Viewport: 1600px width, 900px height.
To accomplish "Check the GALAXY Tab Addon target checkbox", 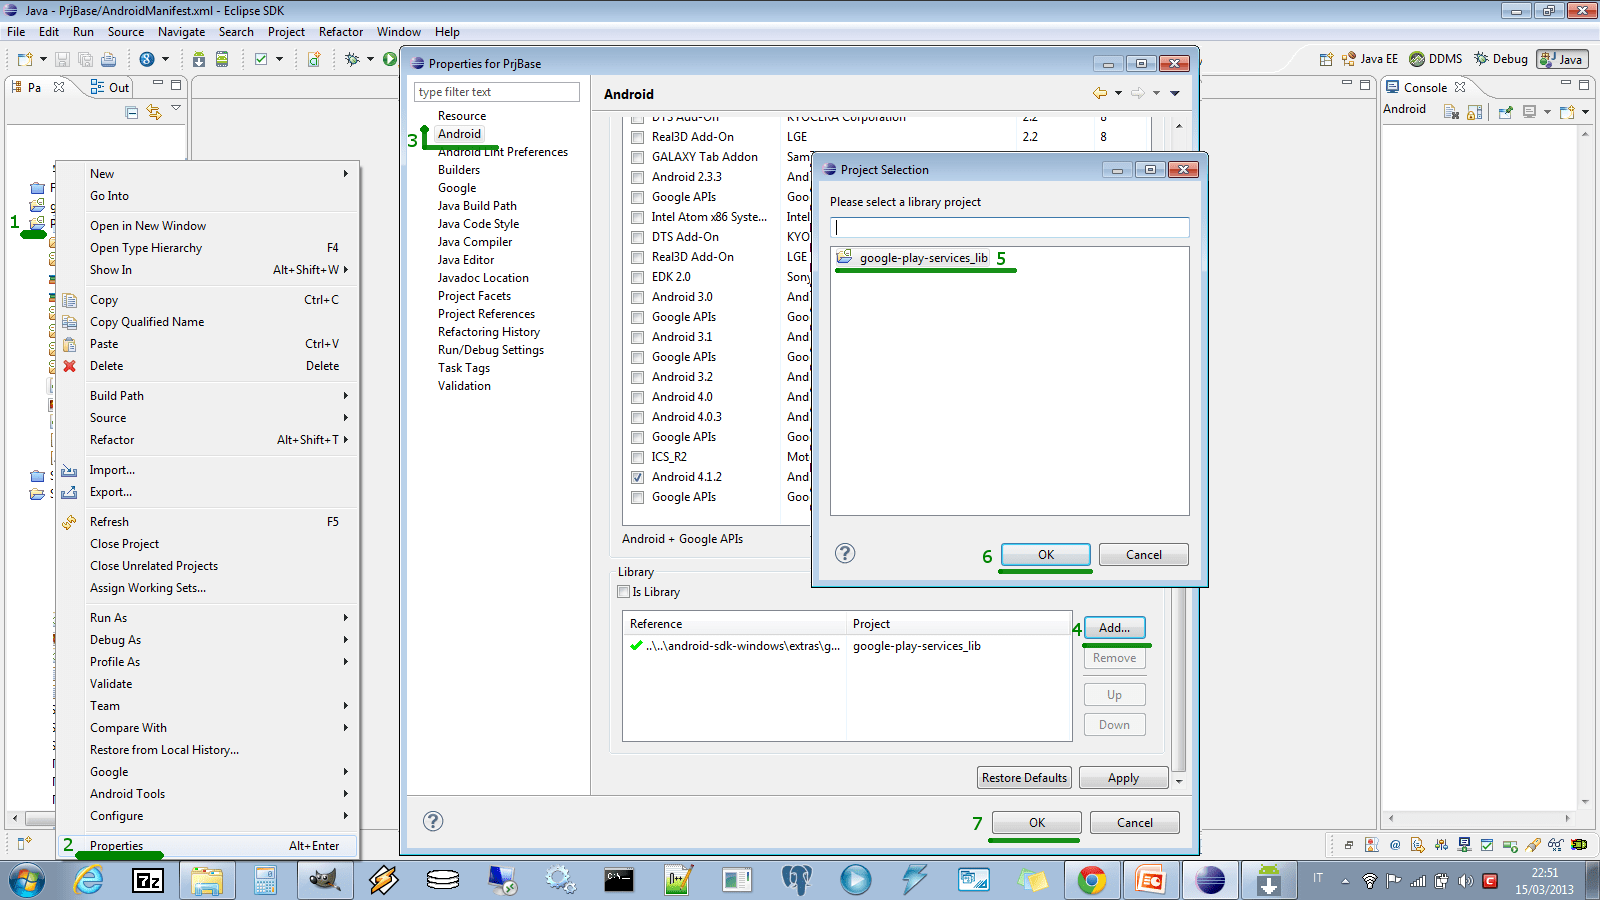I will point(638,157).
